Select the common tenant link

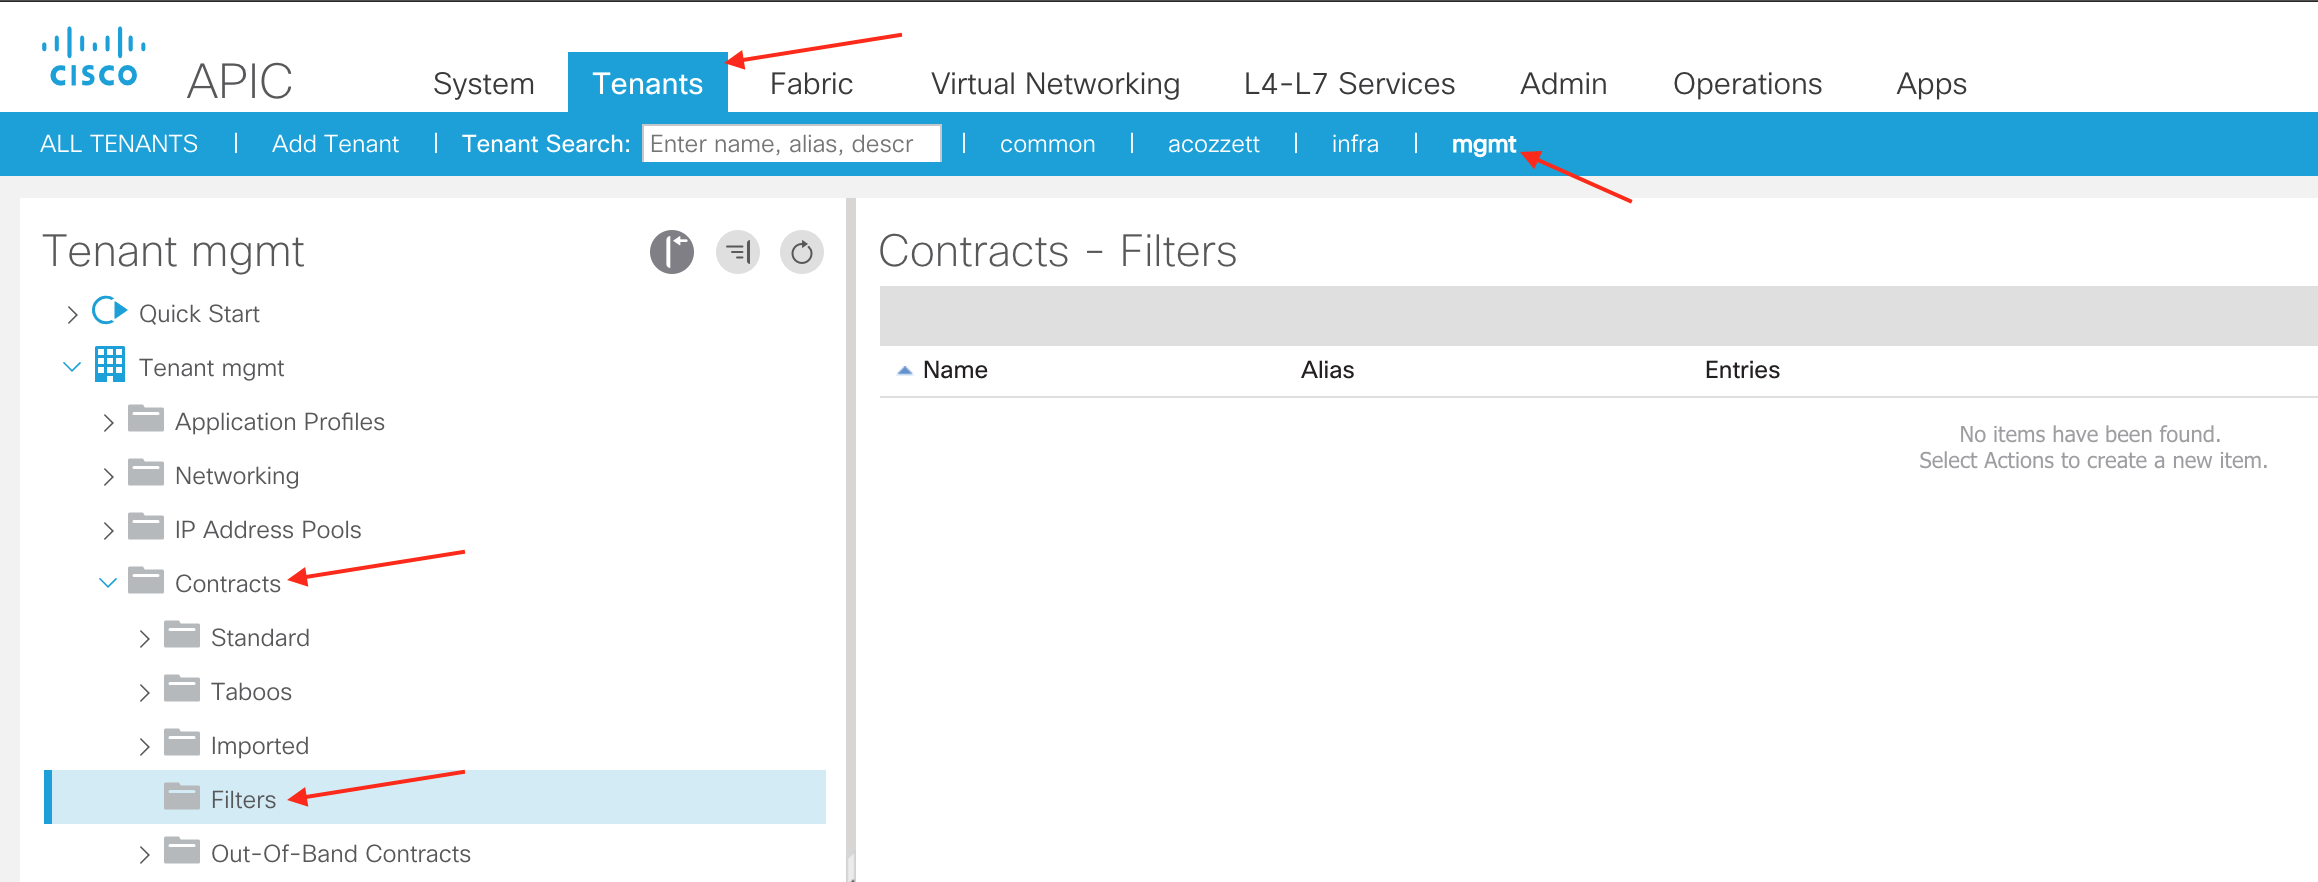1047,144
